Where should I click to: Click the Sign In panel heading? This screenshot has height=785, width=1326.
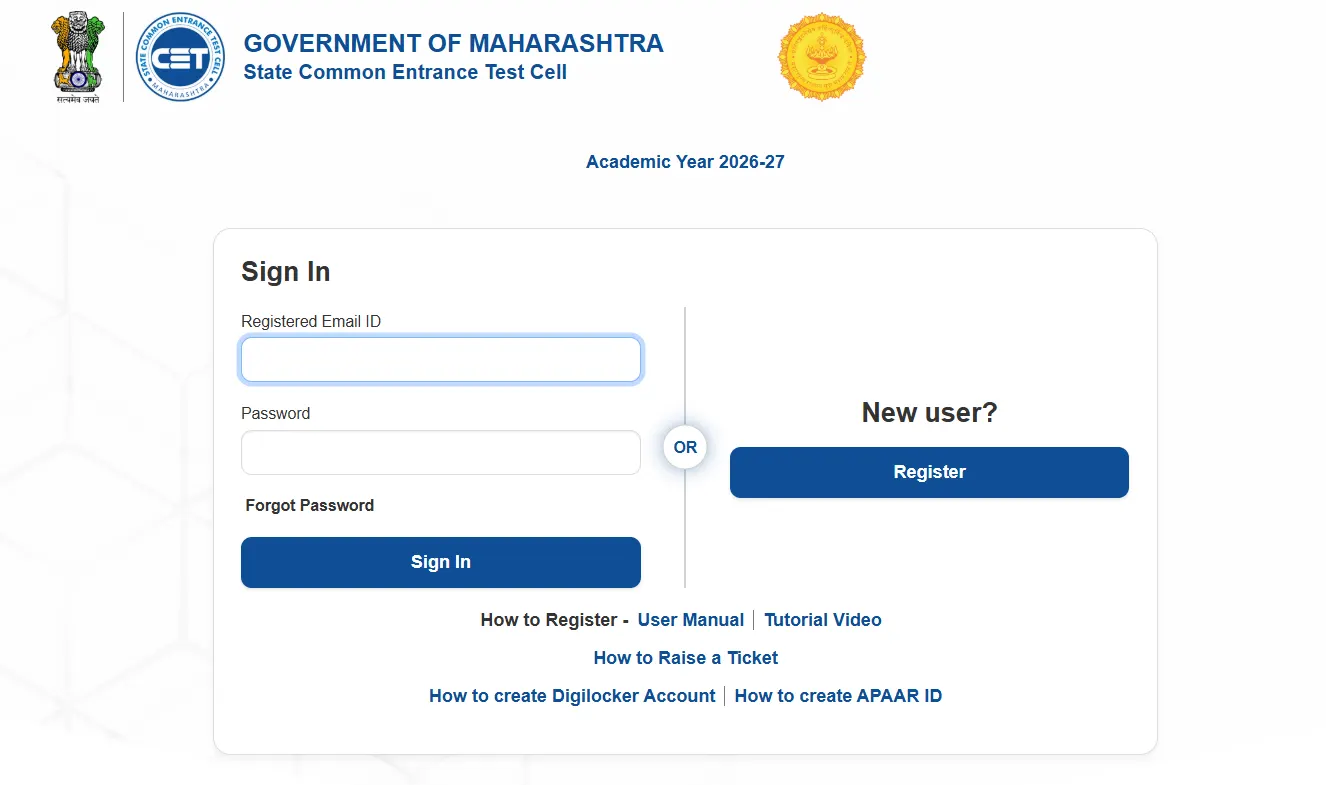pyautogui.click(x=285, y=271)
